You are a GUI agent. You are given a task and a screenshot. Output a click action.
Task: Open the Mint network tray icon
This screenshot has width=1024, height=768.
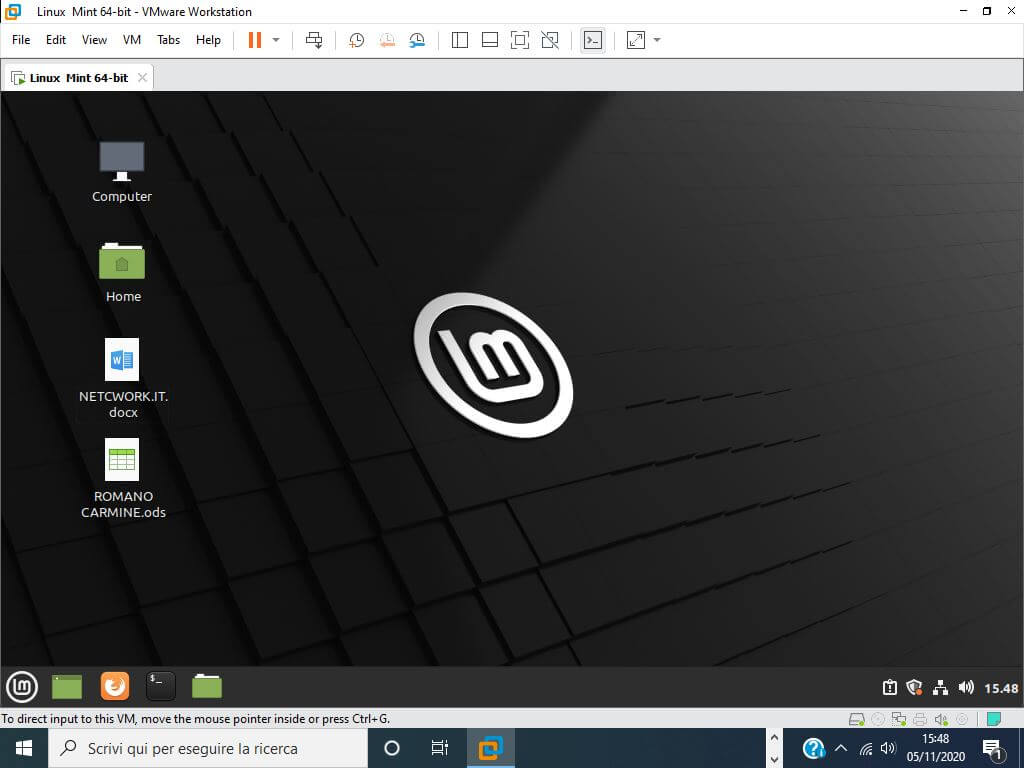click(940, 688)
